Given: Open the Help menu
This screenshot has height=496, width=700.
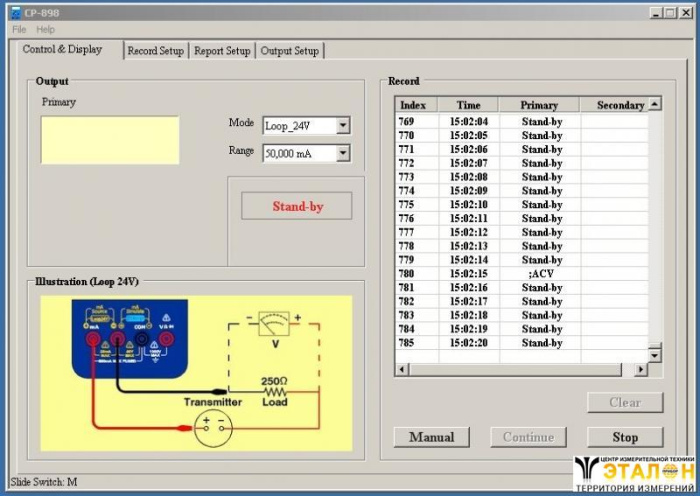Looking at the screenshot, I should [46, 30].
